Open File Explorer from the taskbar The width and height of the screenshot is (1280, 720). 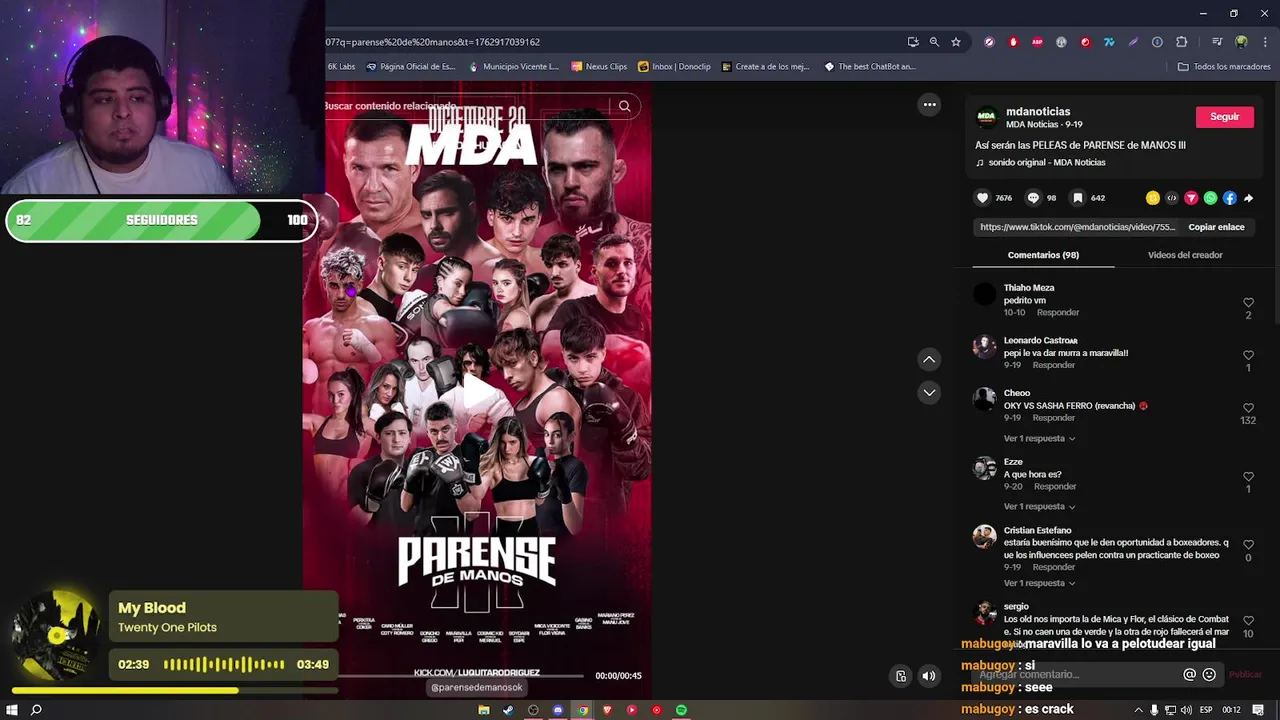click(x=484, y=710)
